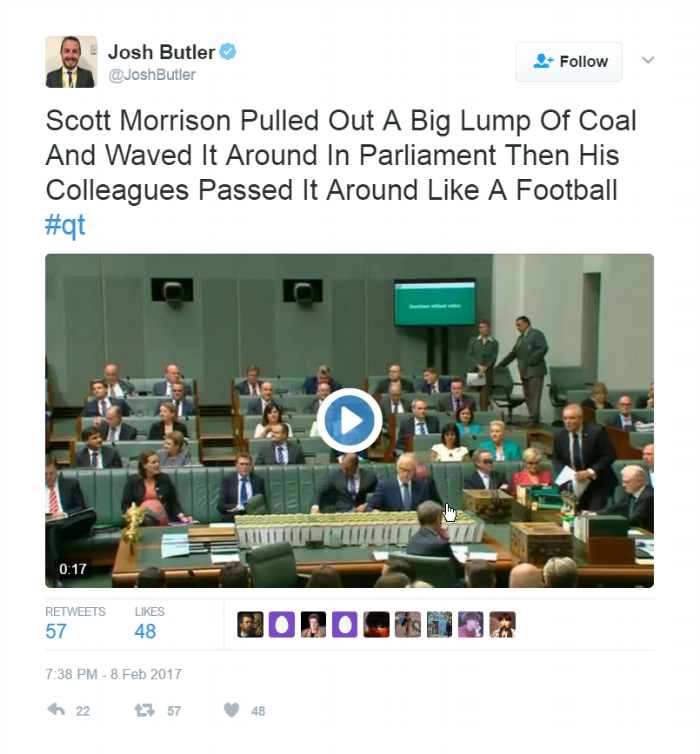Click the second purple egg avatar

(x=345, y=625)
